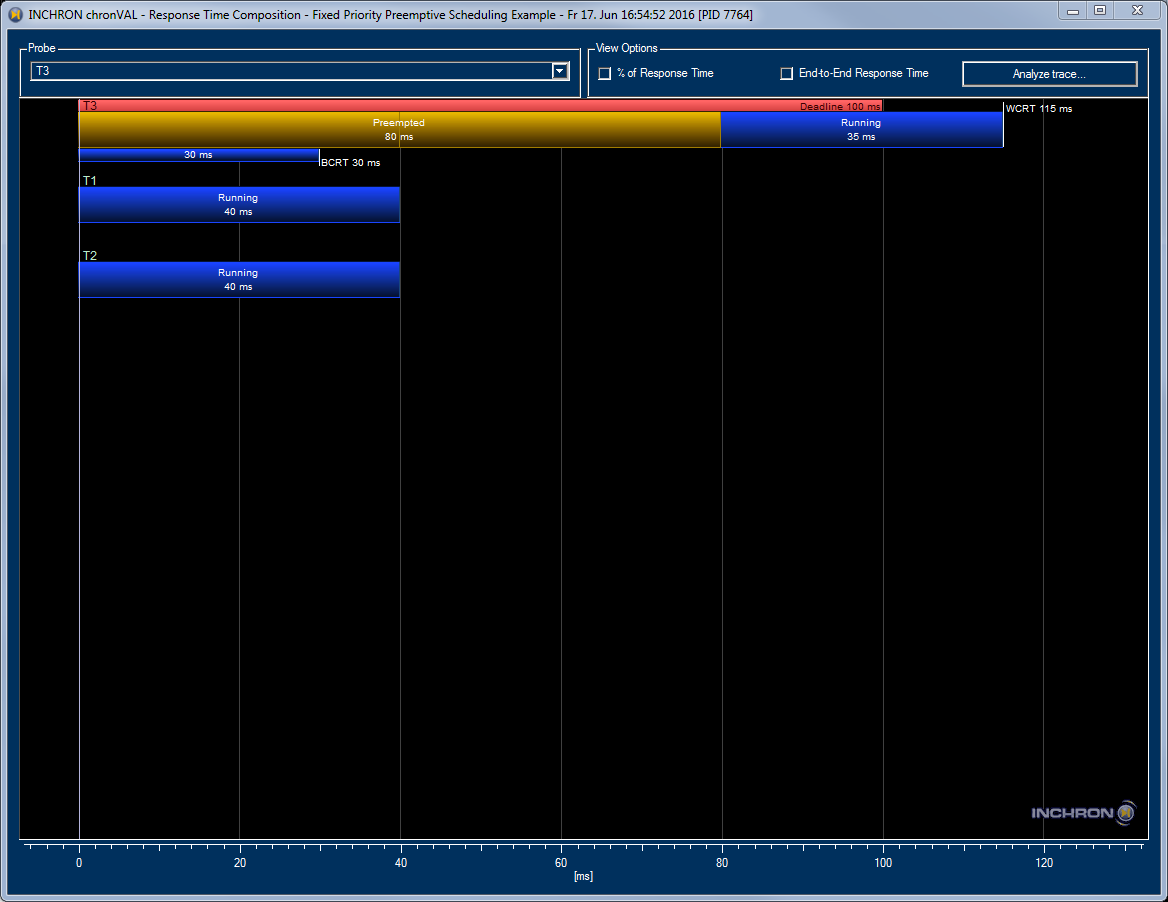Click the 60 tick label on time axis

tap(561, 863)
